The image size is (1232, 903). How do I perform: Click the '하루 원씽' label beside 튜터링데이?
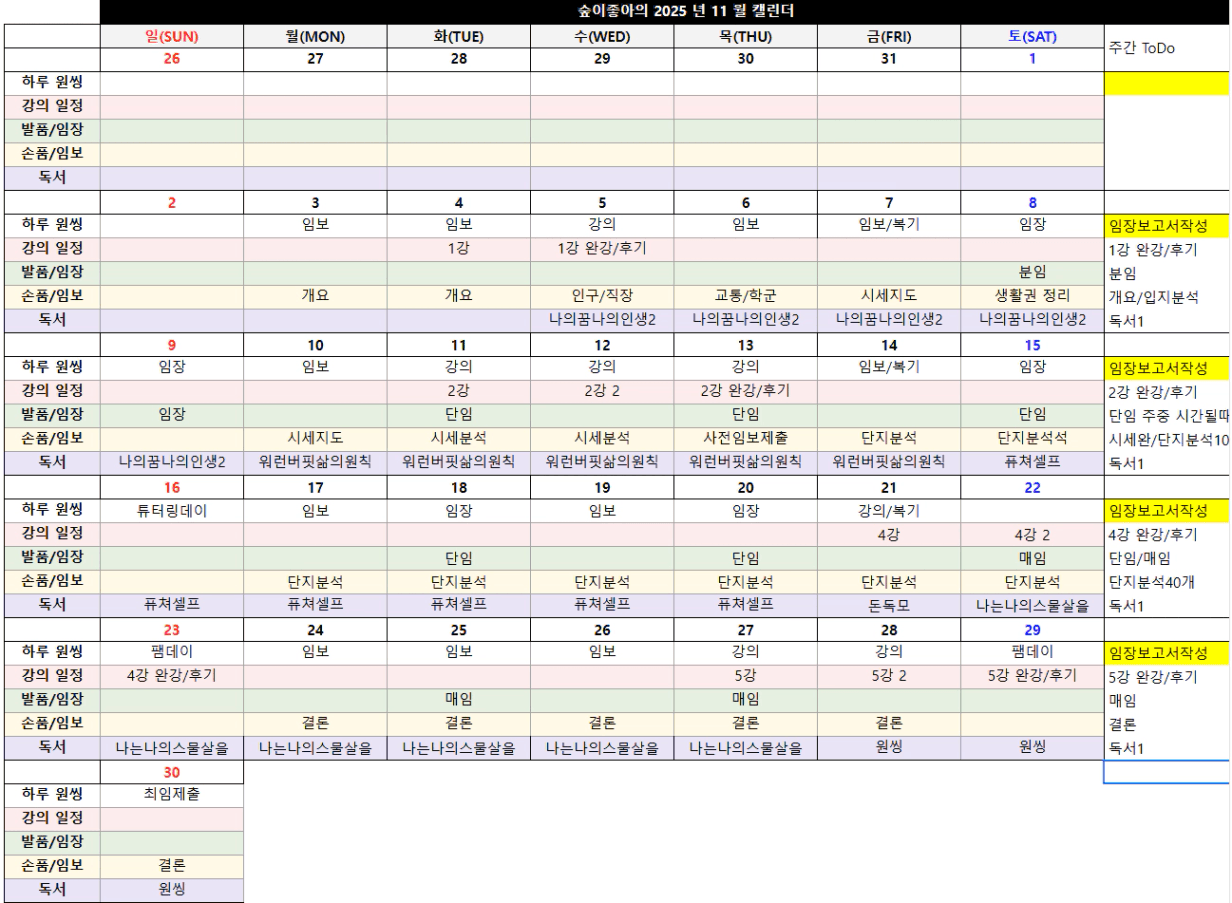pos(52,511)
